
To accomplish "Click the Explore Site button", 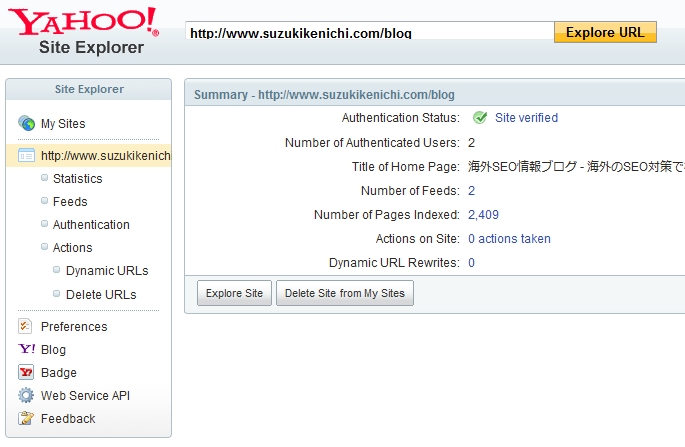I will (x=234, y=293).
